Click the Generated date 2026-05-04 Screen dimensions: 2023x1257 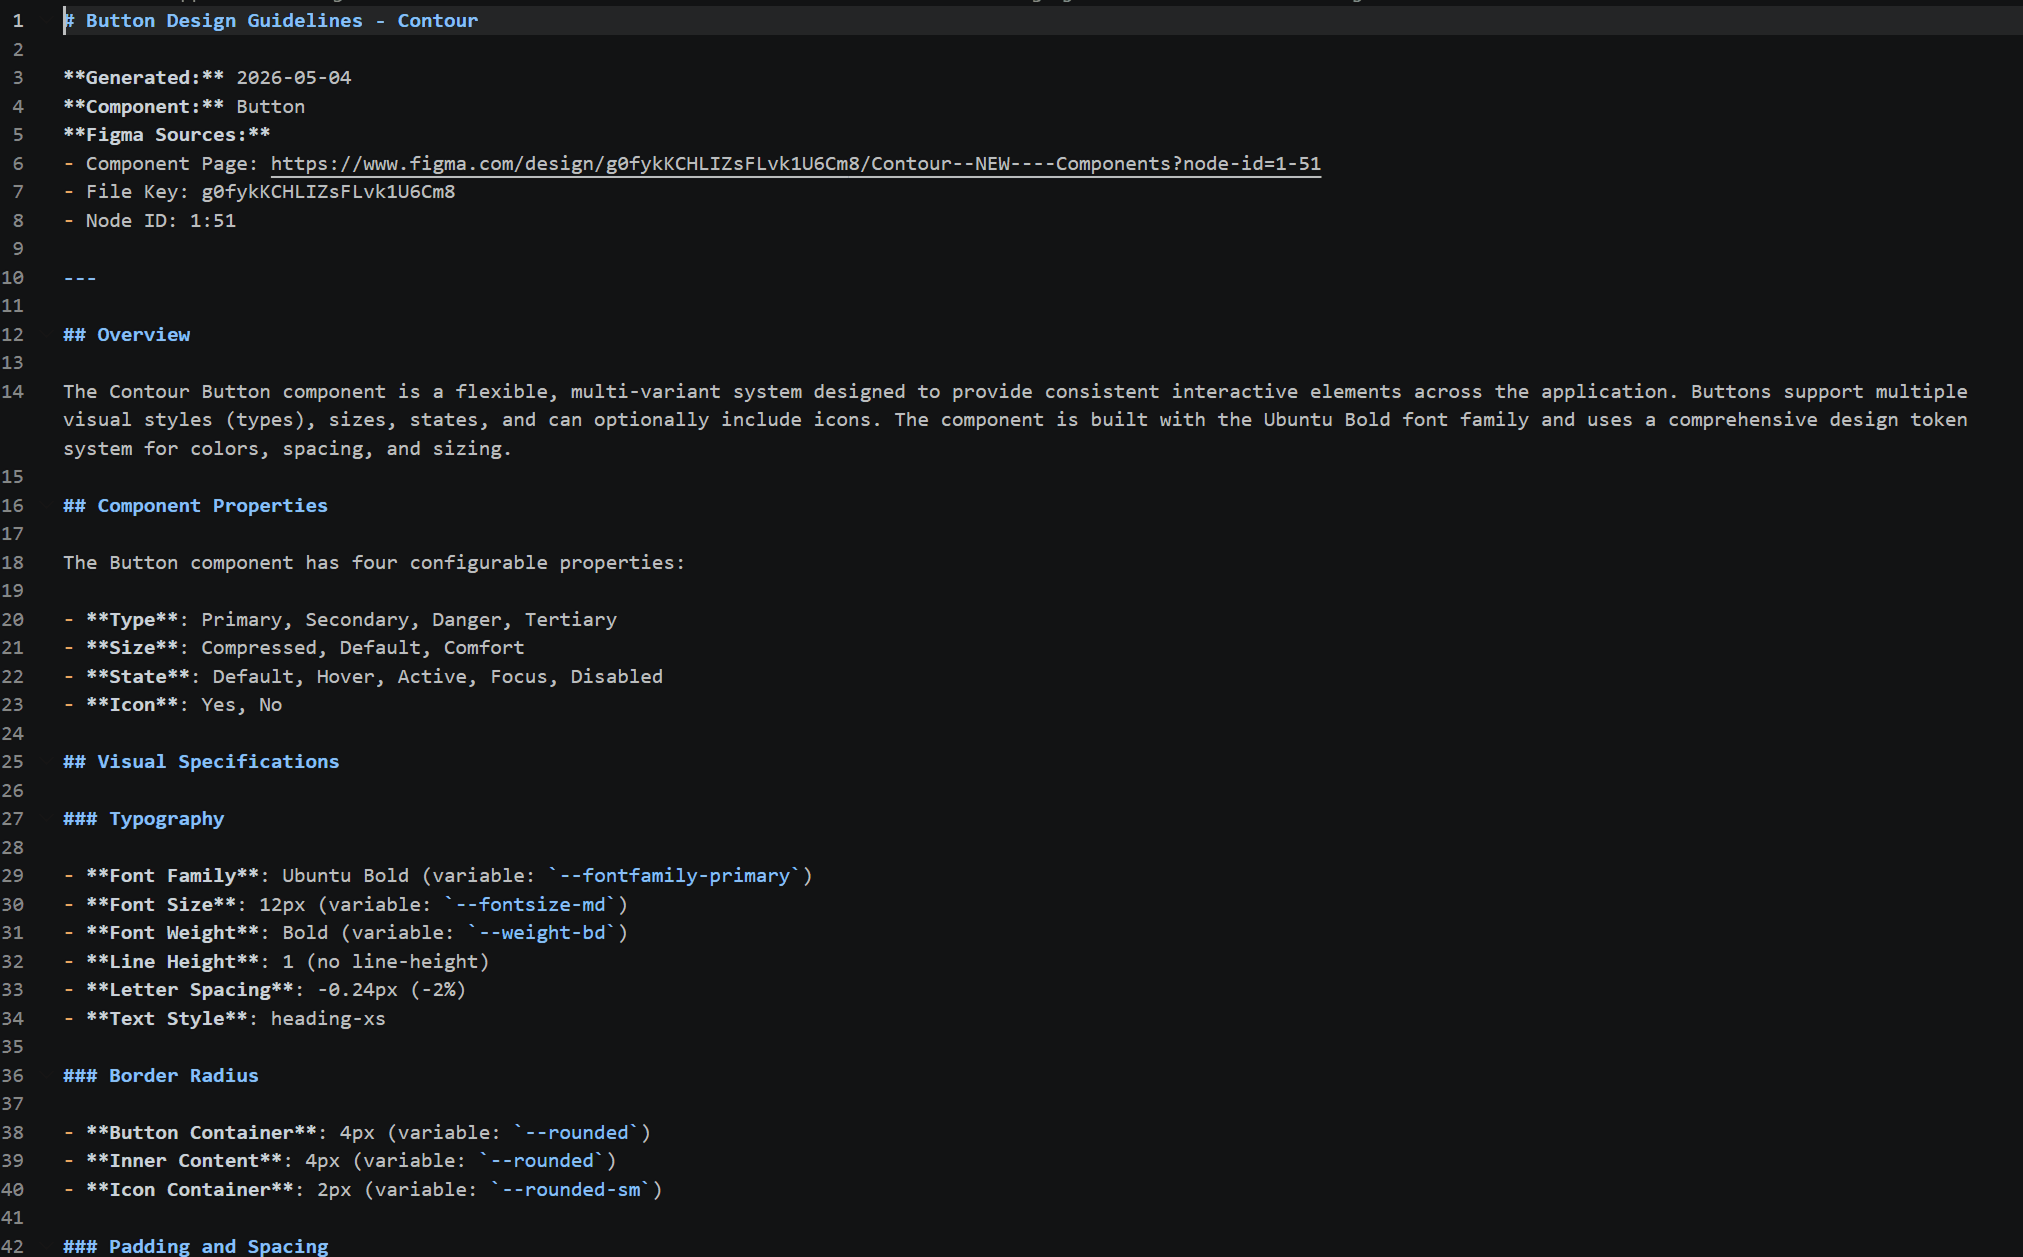294,78
